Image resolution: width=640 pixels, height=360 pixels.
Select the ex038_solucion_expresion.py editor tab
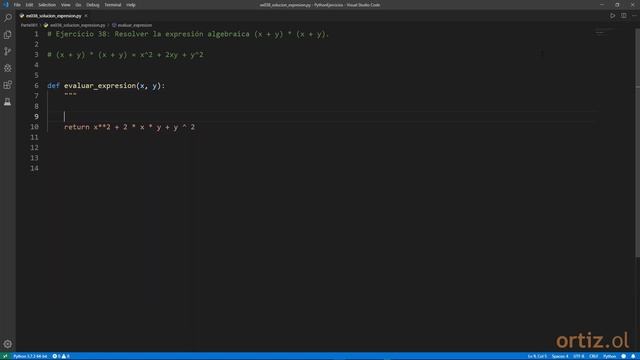(53, 16)
